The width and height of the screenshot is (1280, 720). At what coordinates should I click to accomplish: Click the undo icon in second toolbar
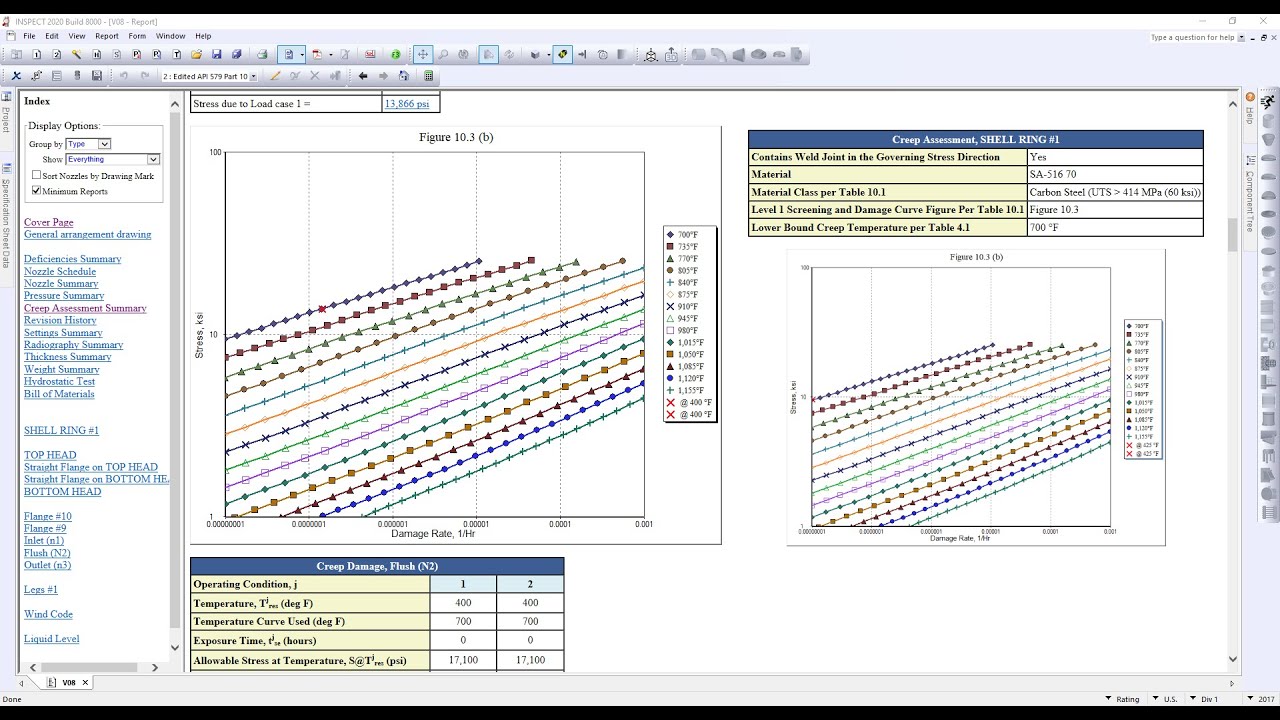(124, 76)
